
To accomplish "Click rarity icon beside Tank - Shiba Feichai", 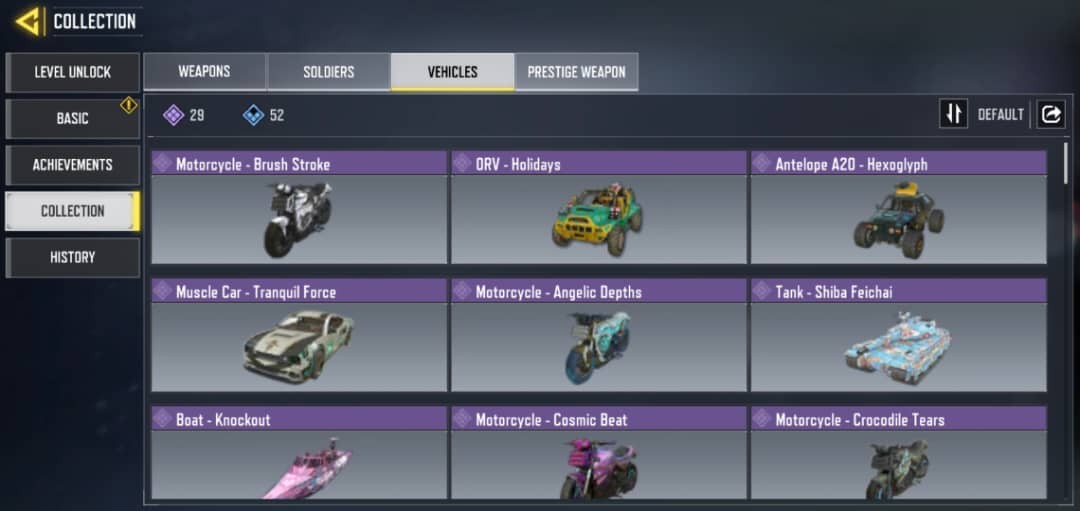I will tap(762, 291).
